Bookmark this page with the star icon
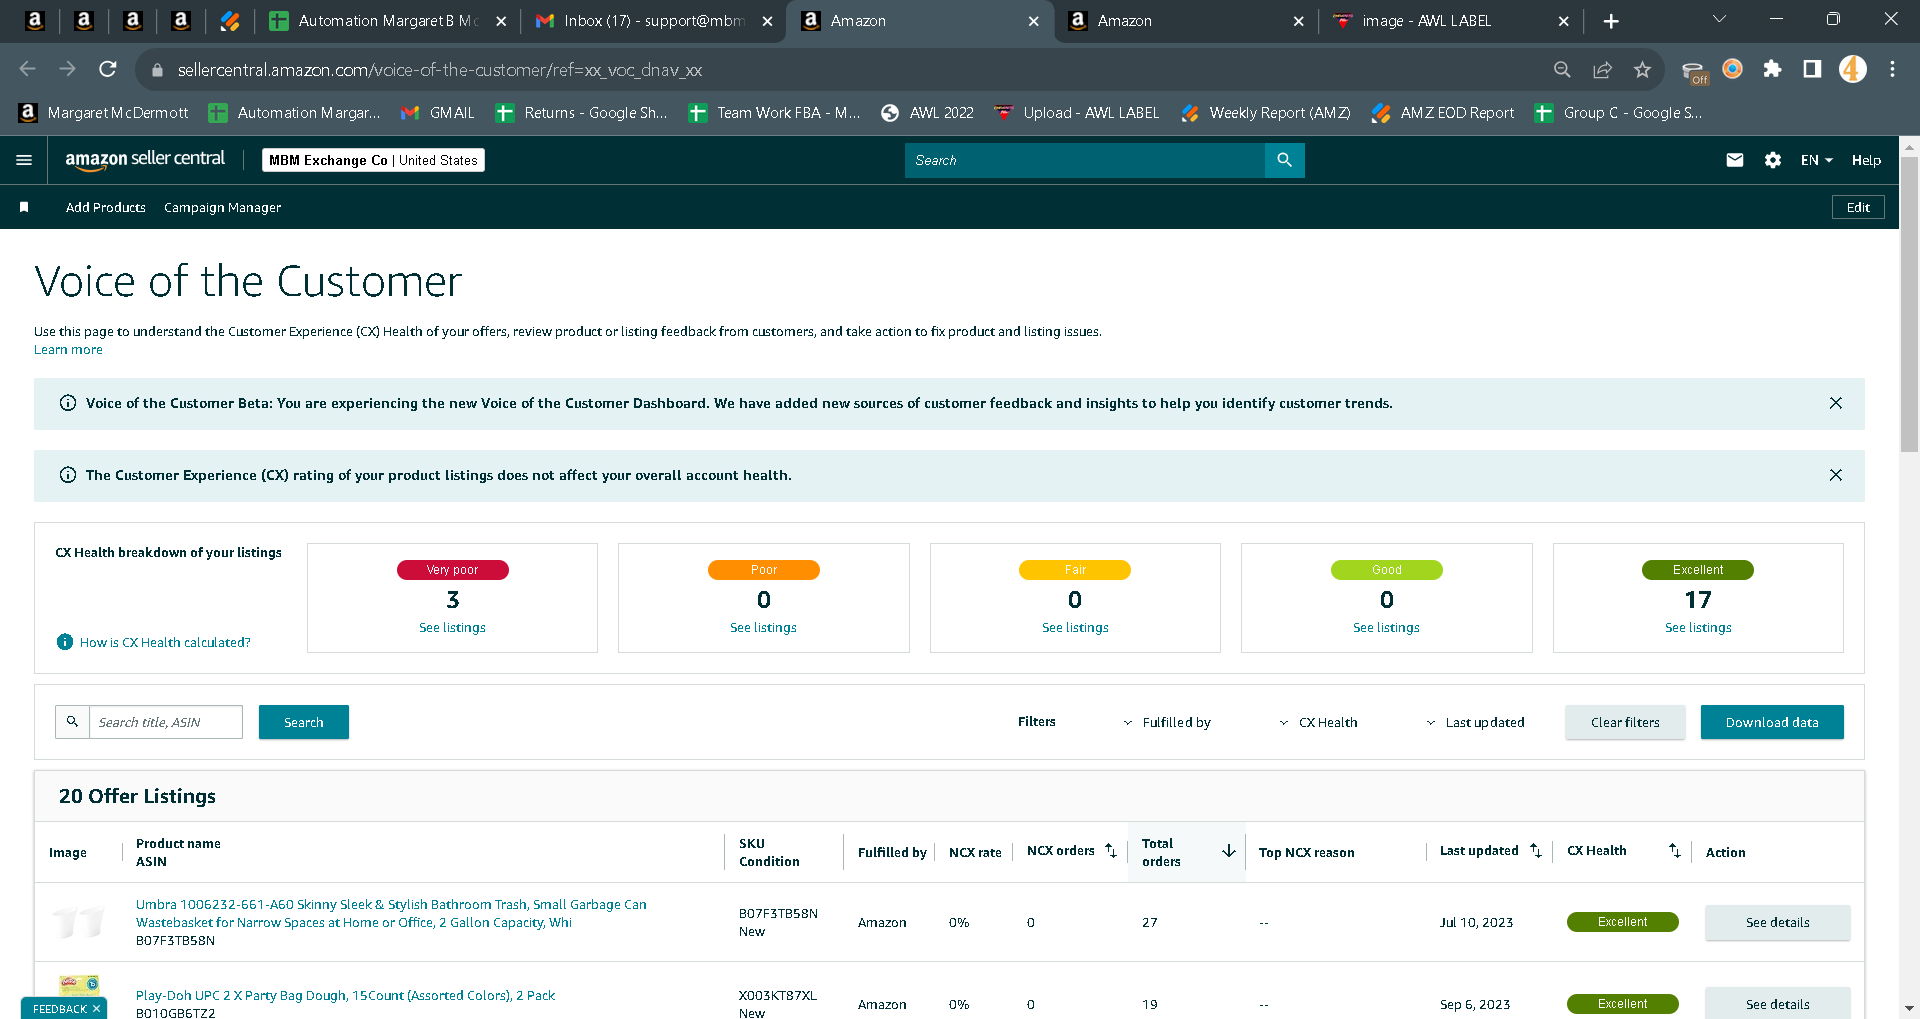Screen dimensions: 1920x1019 click(x=1642, y=69)
